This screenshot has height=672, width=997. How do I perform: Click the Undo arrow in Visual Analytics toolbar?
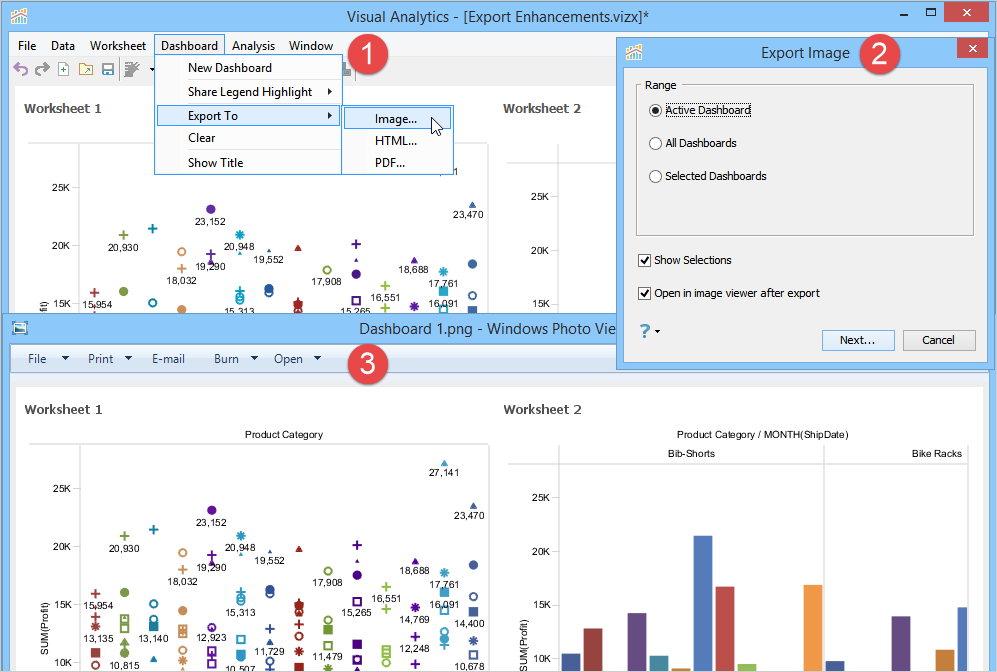pos(20,69)
